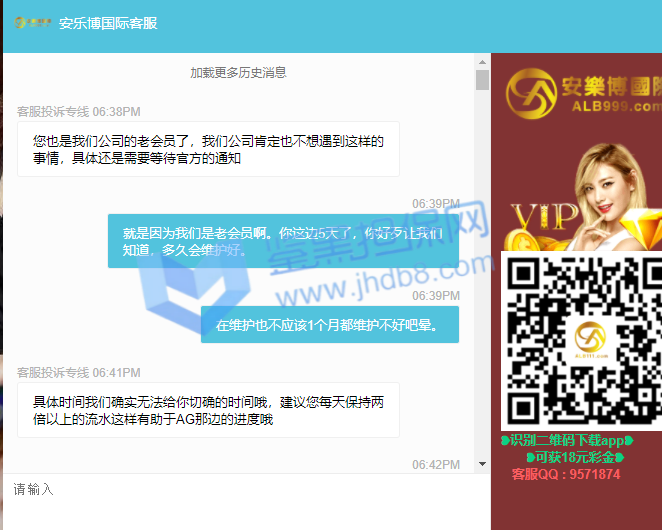Select the blue message starting 就是因为我们是老会员啊
662x530 pixels.
click(x=283, y=241)
